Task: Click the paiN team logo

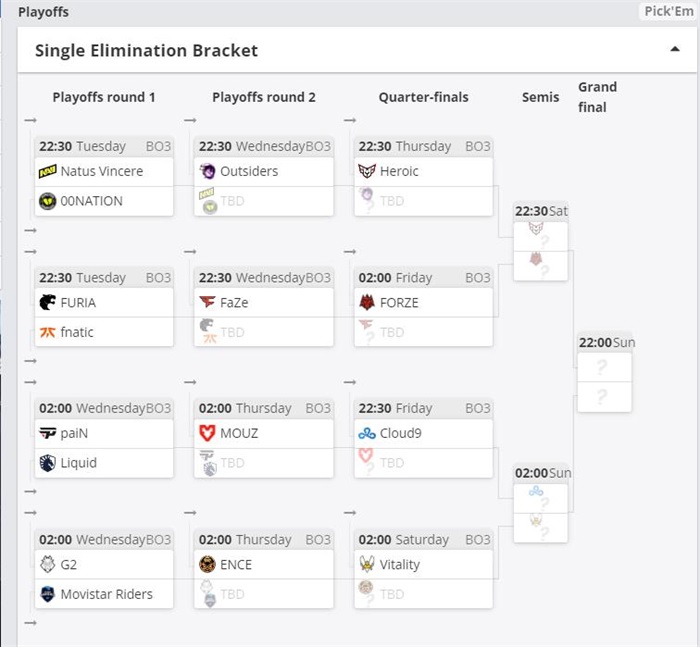Action: (47, 433)
